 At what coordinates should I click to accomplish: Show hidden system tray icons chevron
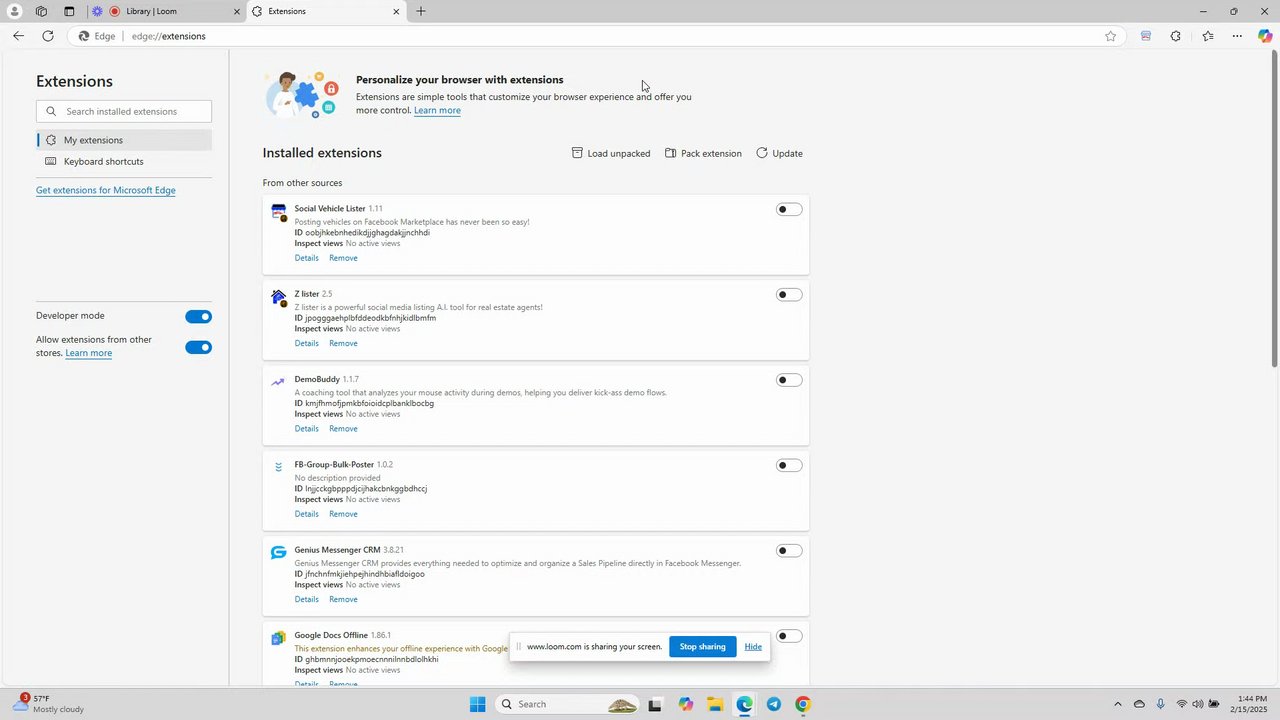click(1118, 704)
